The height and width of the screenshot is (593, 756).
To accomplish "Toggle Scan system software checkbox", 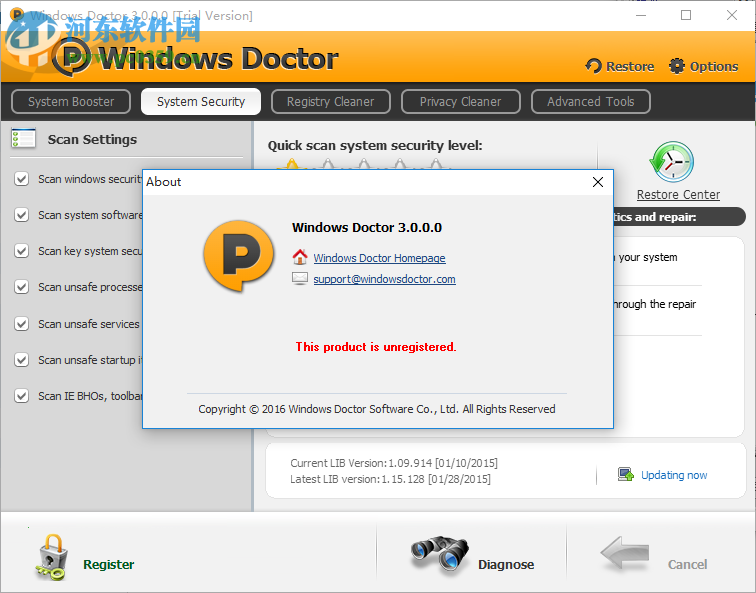I will pyautogui.click(x=21, y=215).
